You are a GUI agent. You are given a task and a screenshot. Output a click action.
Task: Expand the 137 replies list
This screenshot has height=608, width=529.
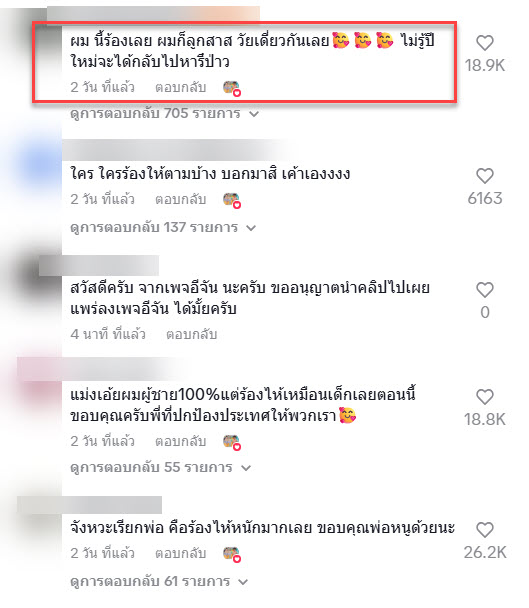coord(163,227)
